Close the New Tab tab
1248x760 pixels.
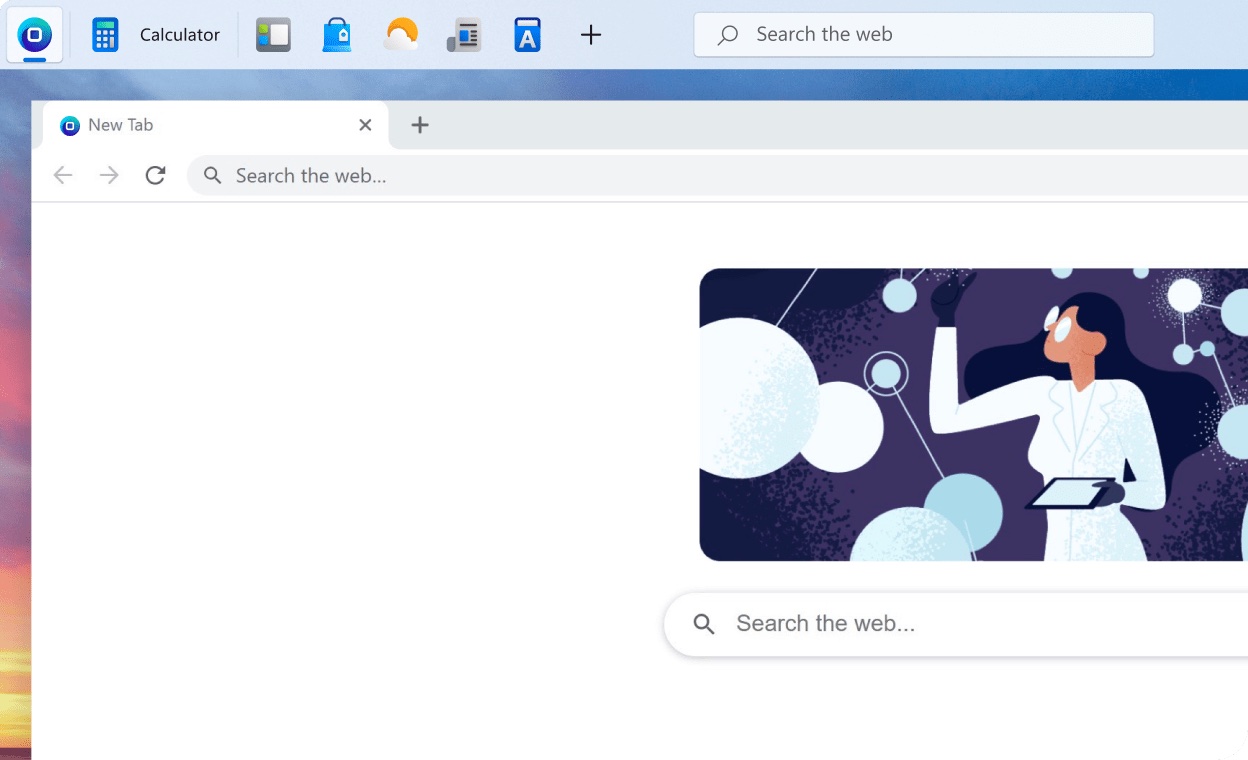(365, 125)
